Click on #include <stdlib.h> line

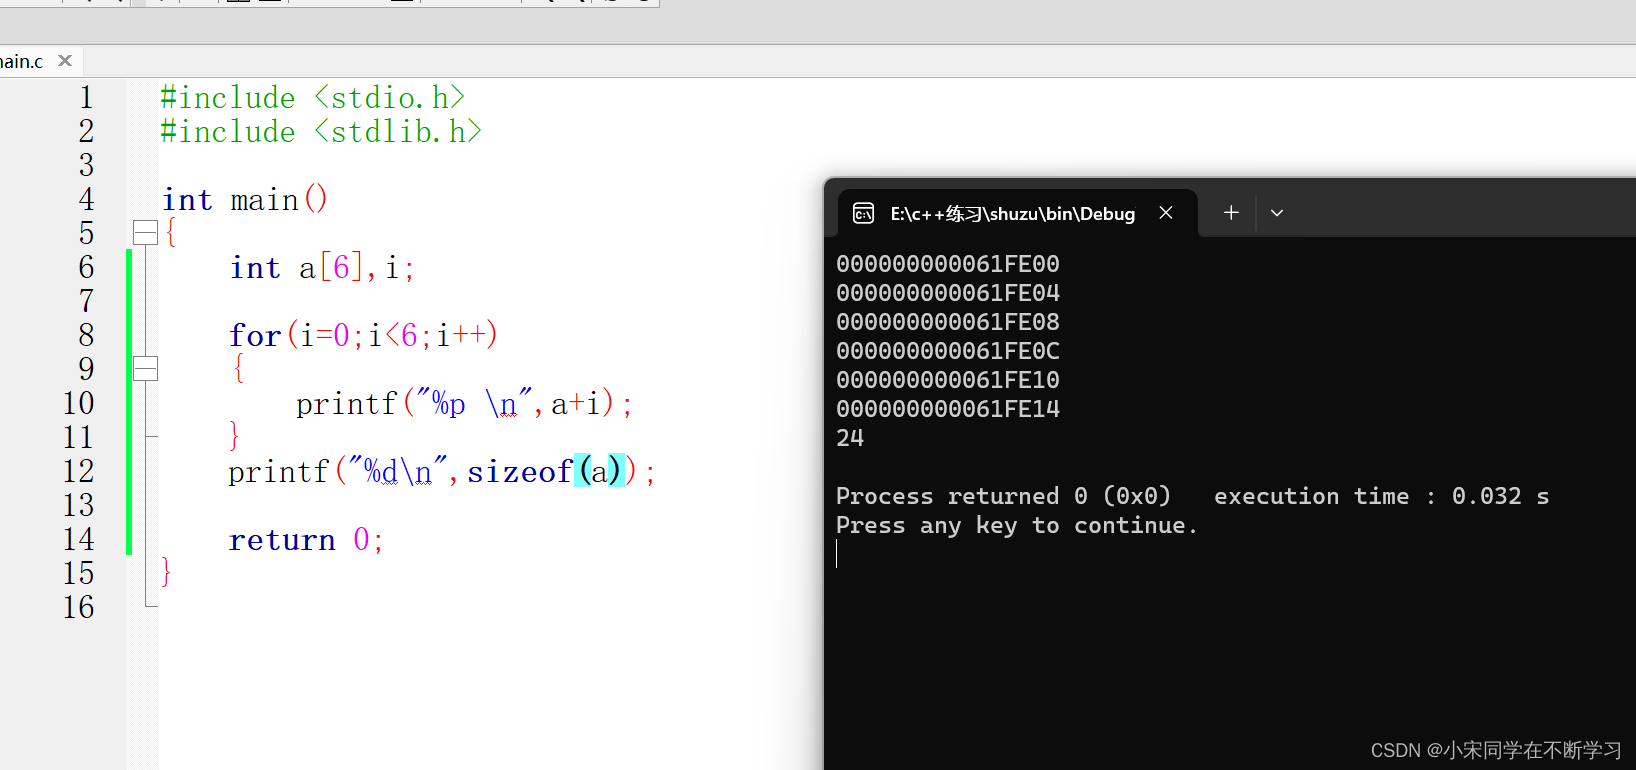click(321, 132)
